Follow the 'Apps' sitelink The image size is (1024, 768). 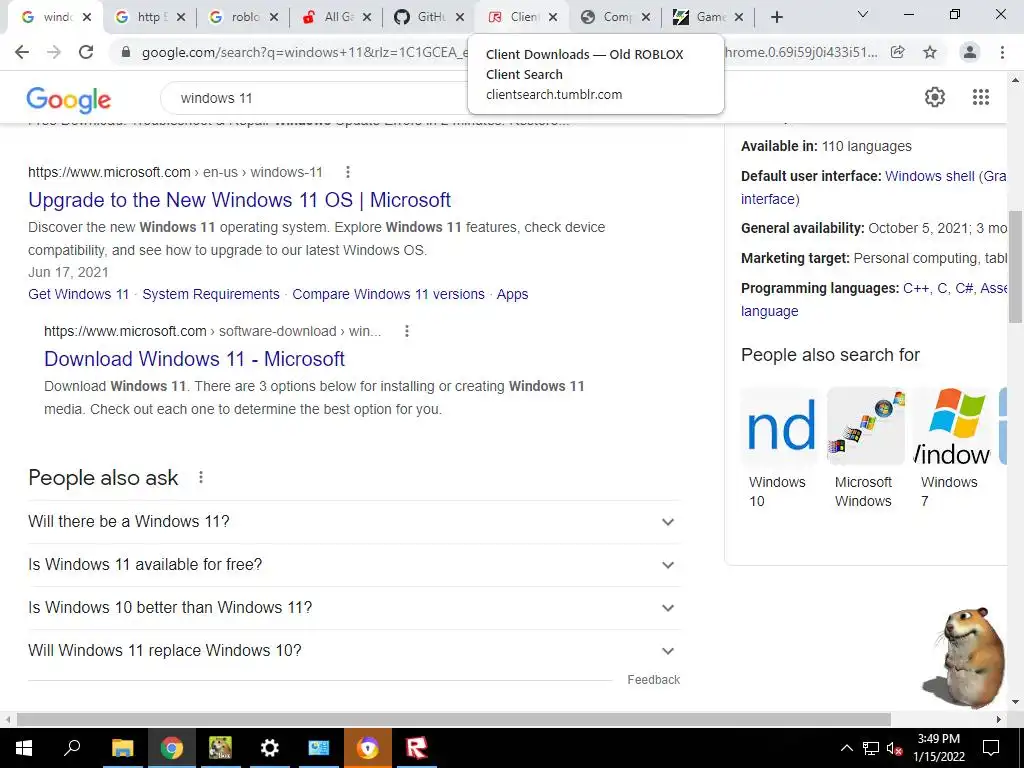513,295
